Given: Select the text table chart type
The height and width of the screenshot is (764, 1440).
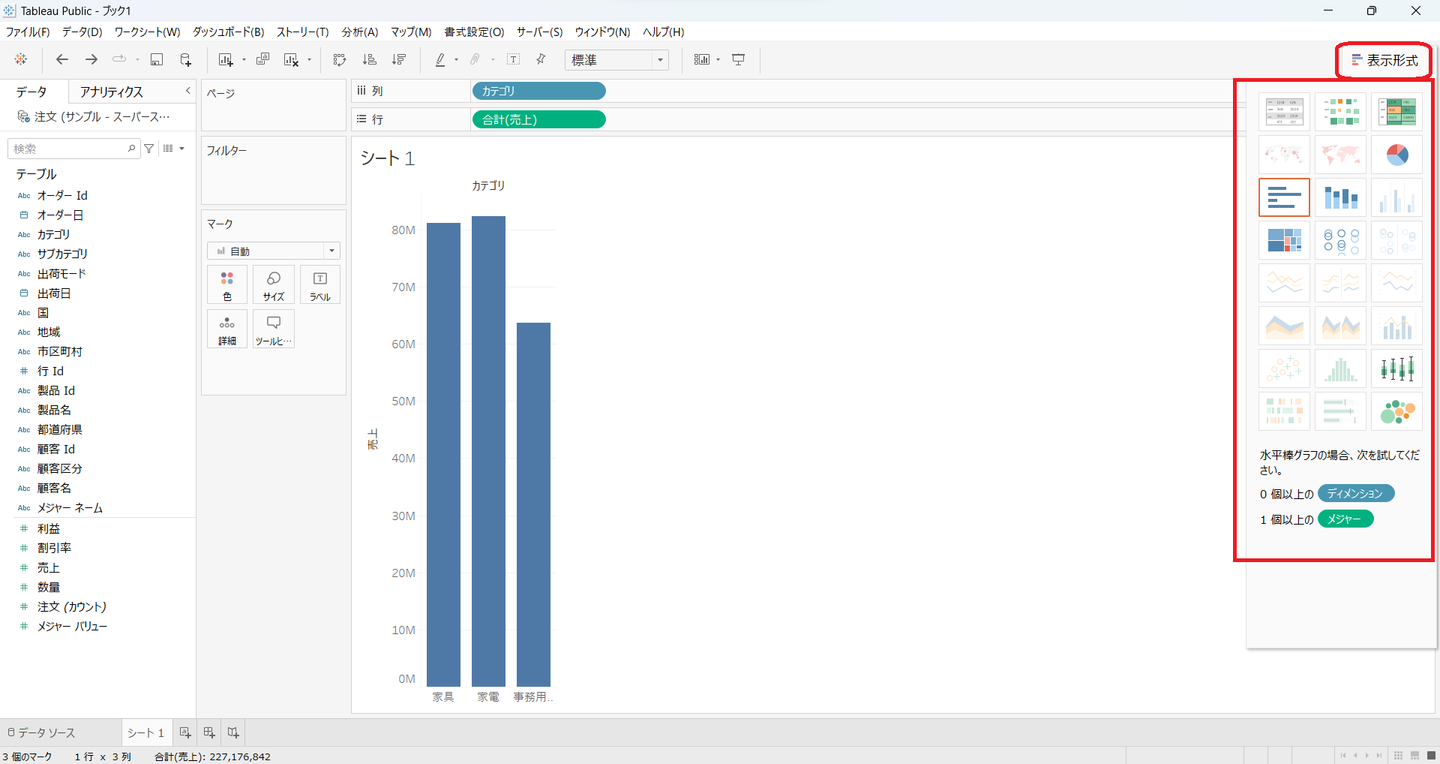Looking at the screenshot, I should pyautogui.click(x=1284, y=112).
